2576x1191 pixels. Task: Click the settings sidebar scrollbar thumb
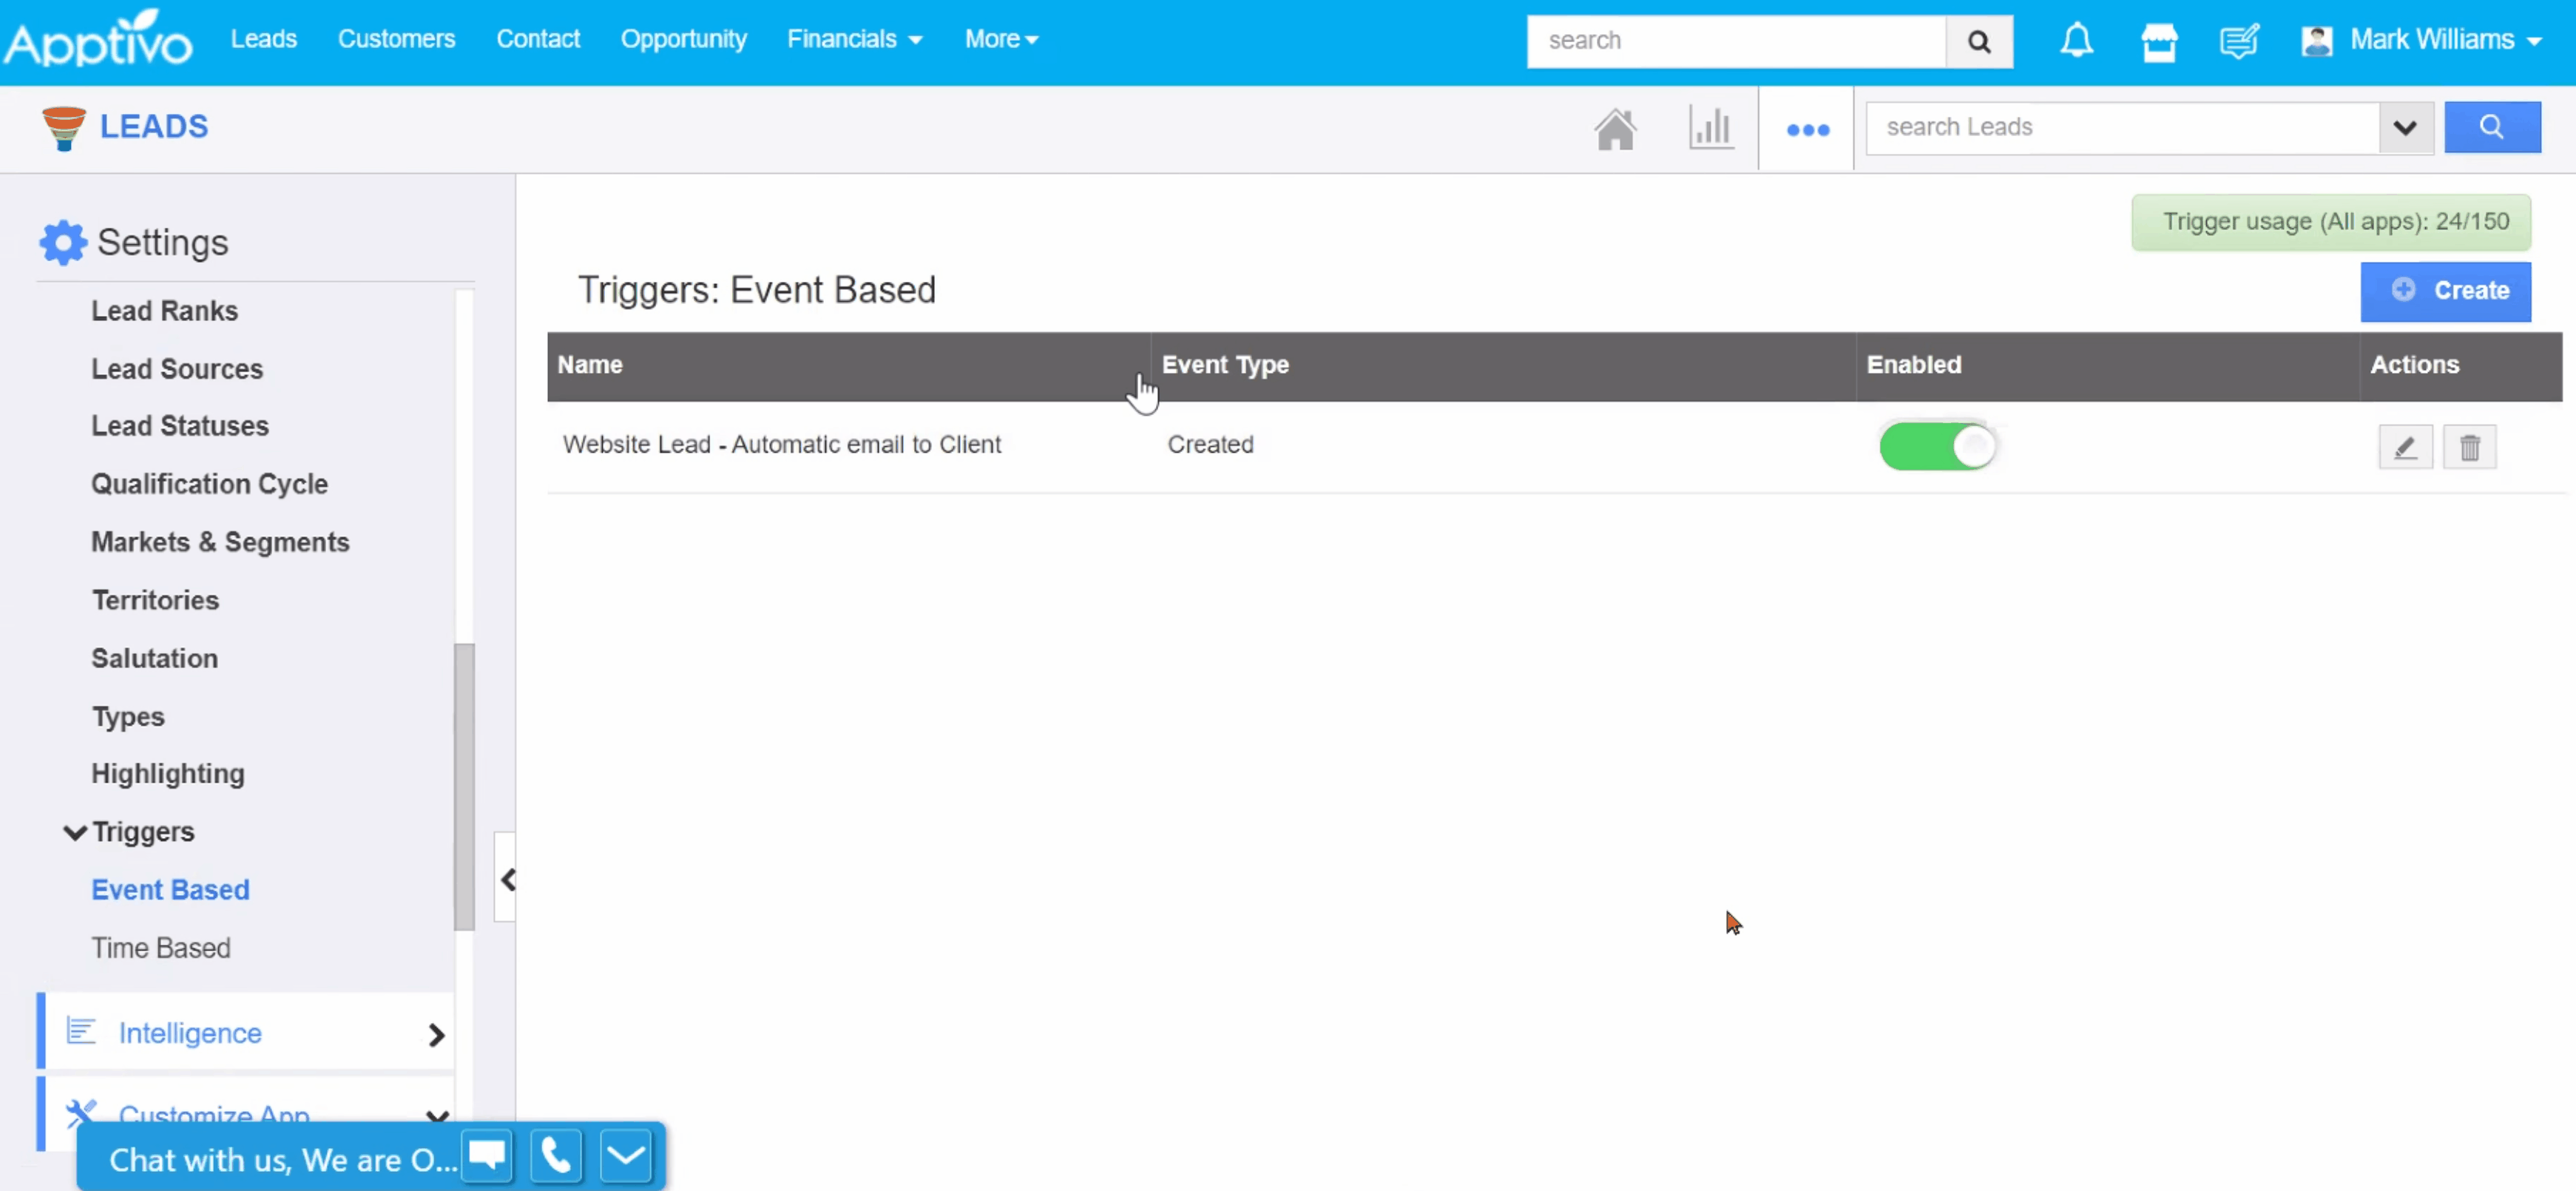point(464,786)
